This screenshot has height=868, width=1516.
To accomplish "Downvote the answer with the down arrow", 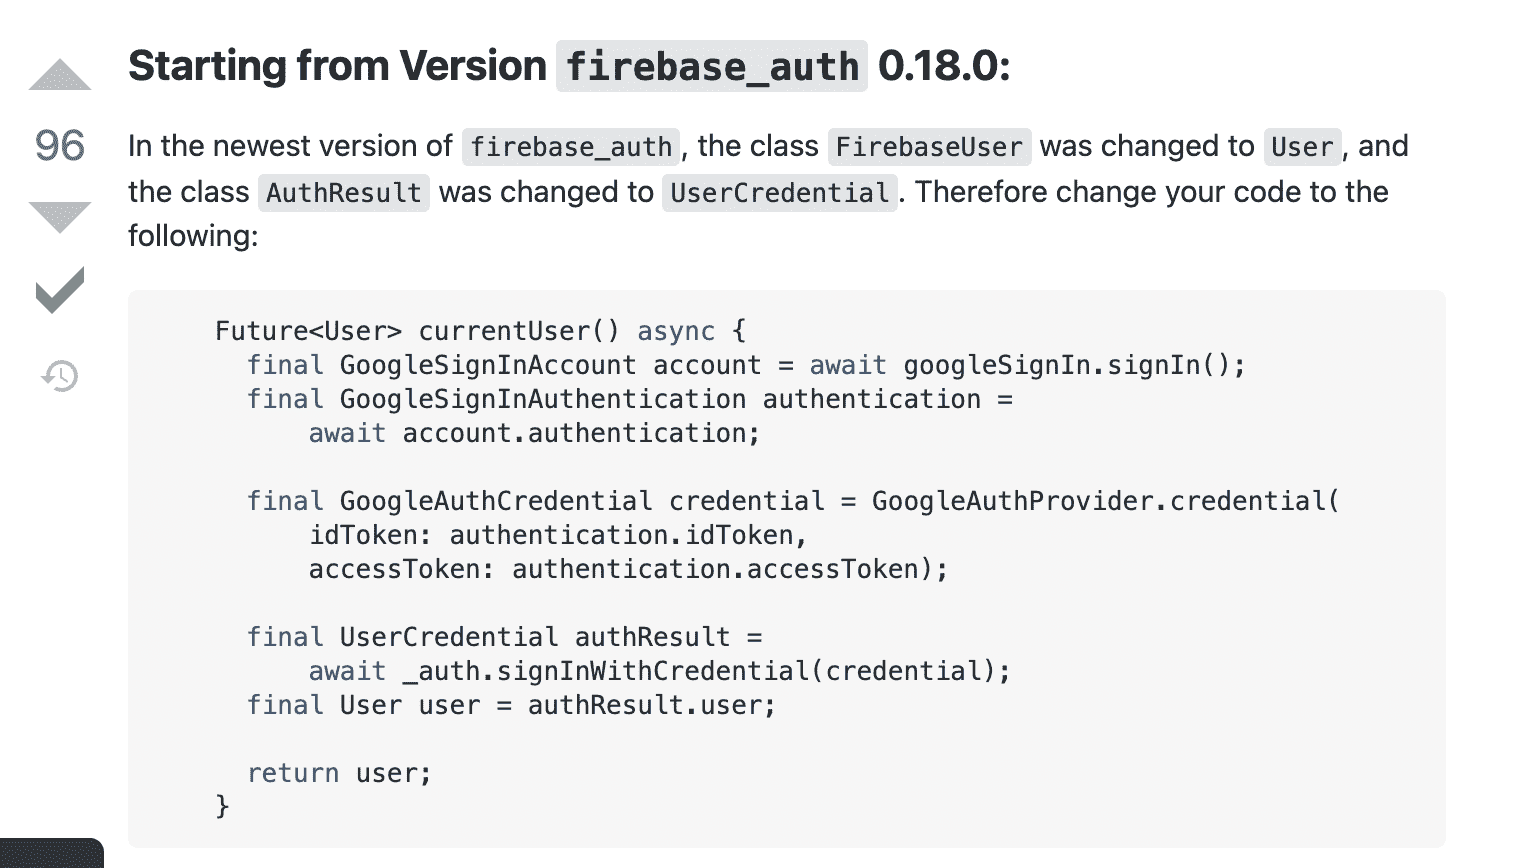I will [60, 216].
